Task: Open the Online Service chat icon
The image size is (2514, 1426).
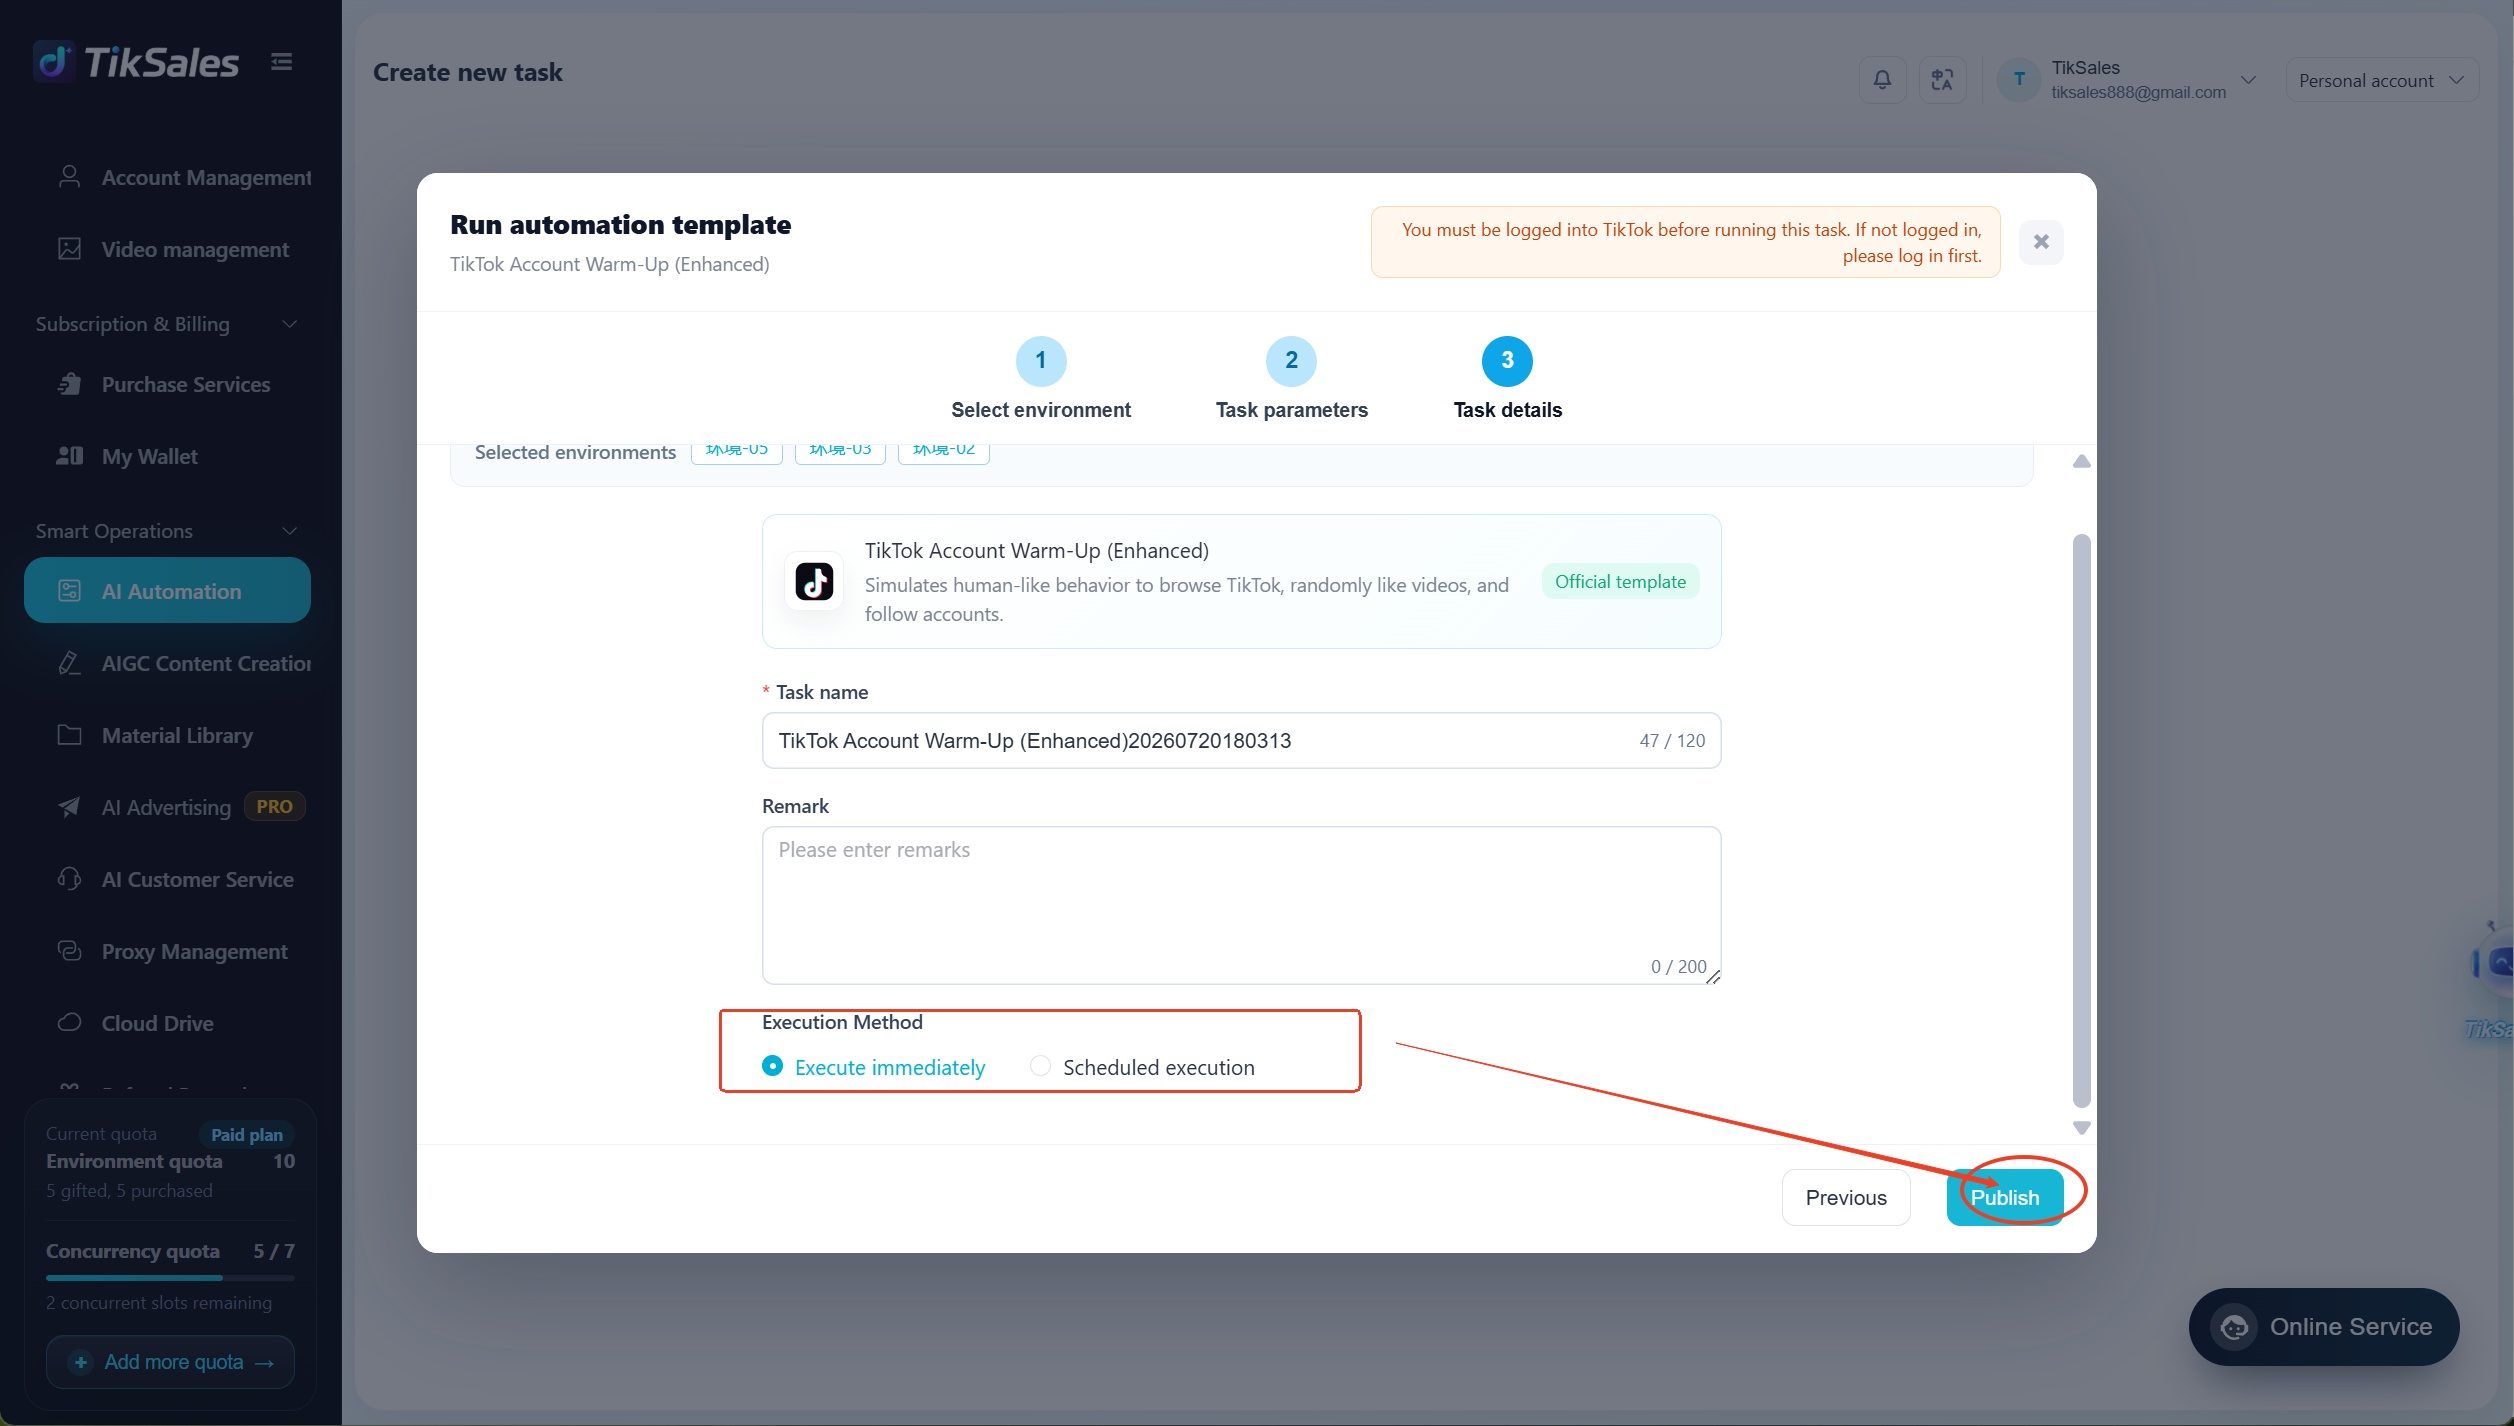Action: (2234, 1326)
